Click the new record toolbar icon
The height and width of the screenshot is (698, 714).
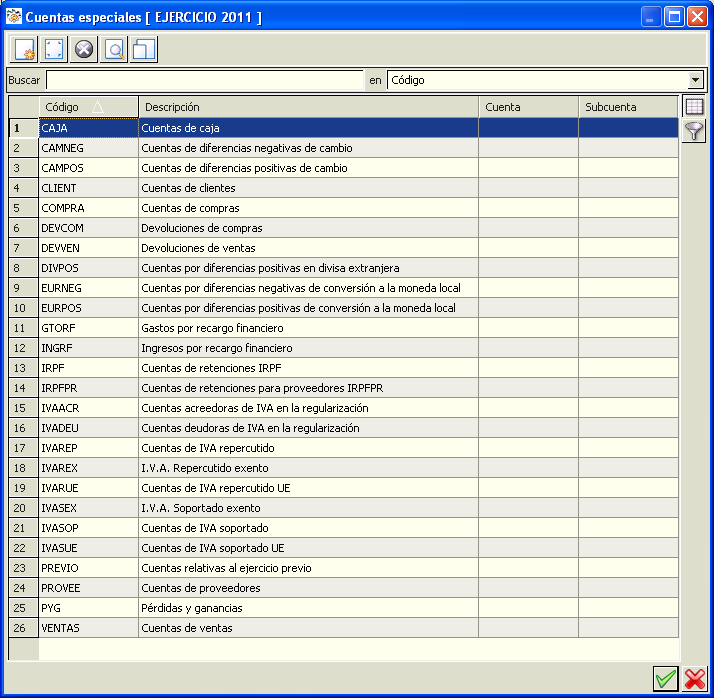pos(24,49)
